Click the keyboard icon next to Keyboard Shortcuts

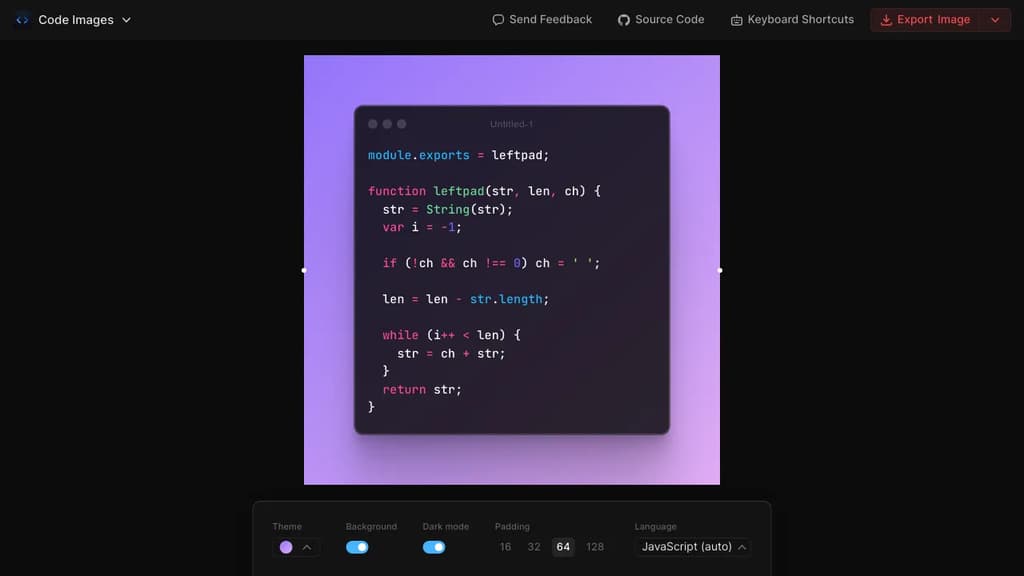(x=736, y=19)
